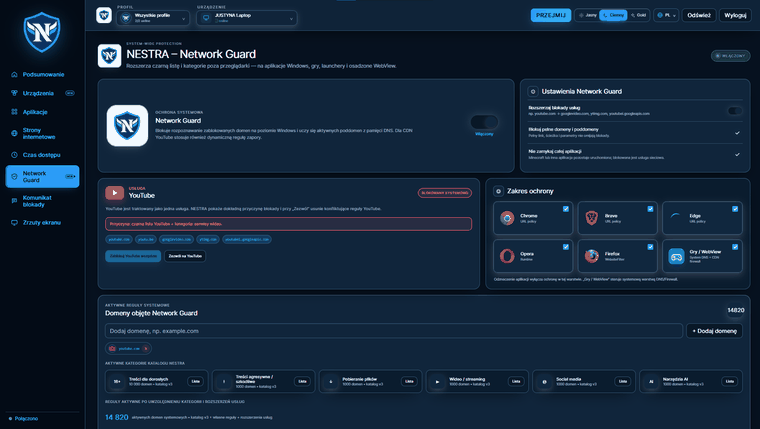Click the WŁĄCZONY status badge
Viewport: 760px width, 429px height.
point(730,56)
